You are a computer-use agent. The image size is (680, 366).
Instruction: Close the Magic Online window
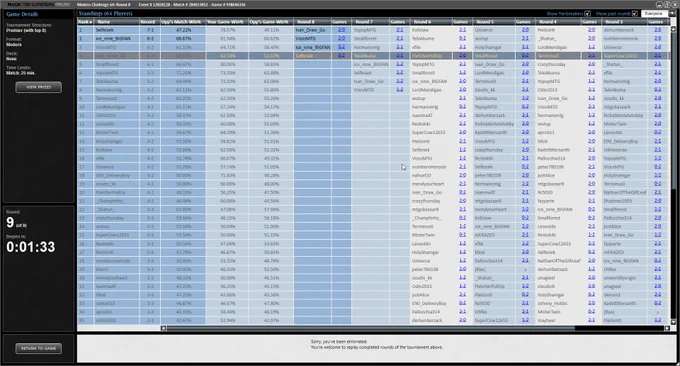click(674, 4)
